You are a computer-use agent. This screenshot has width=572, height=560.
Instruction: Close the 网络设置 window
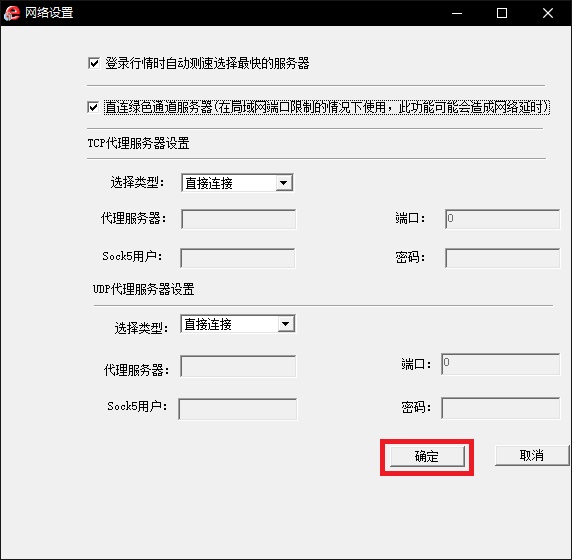[x=548, y=13]
